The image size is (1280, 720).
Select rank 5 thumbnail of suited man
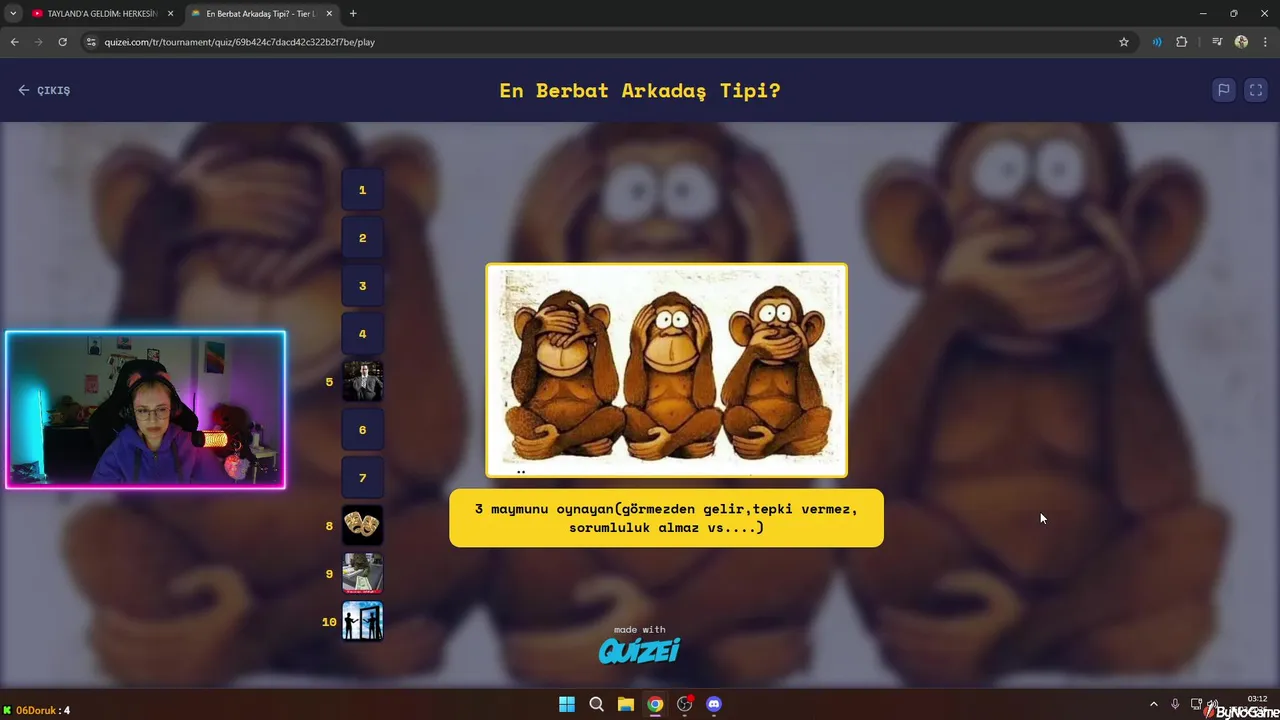click(x=362, y=382)
